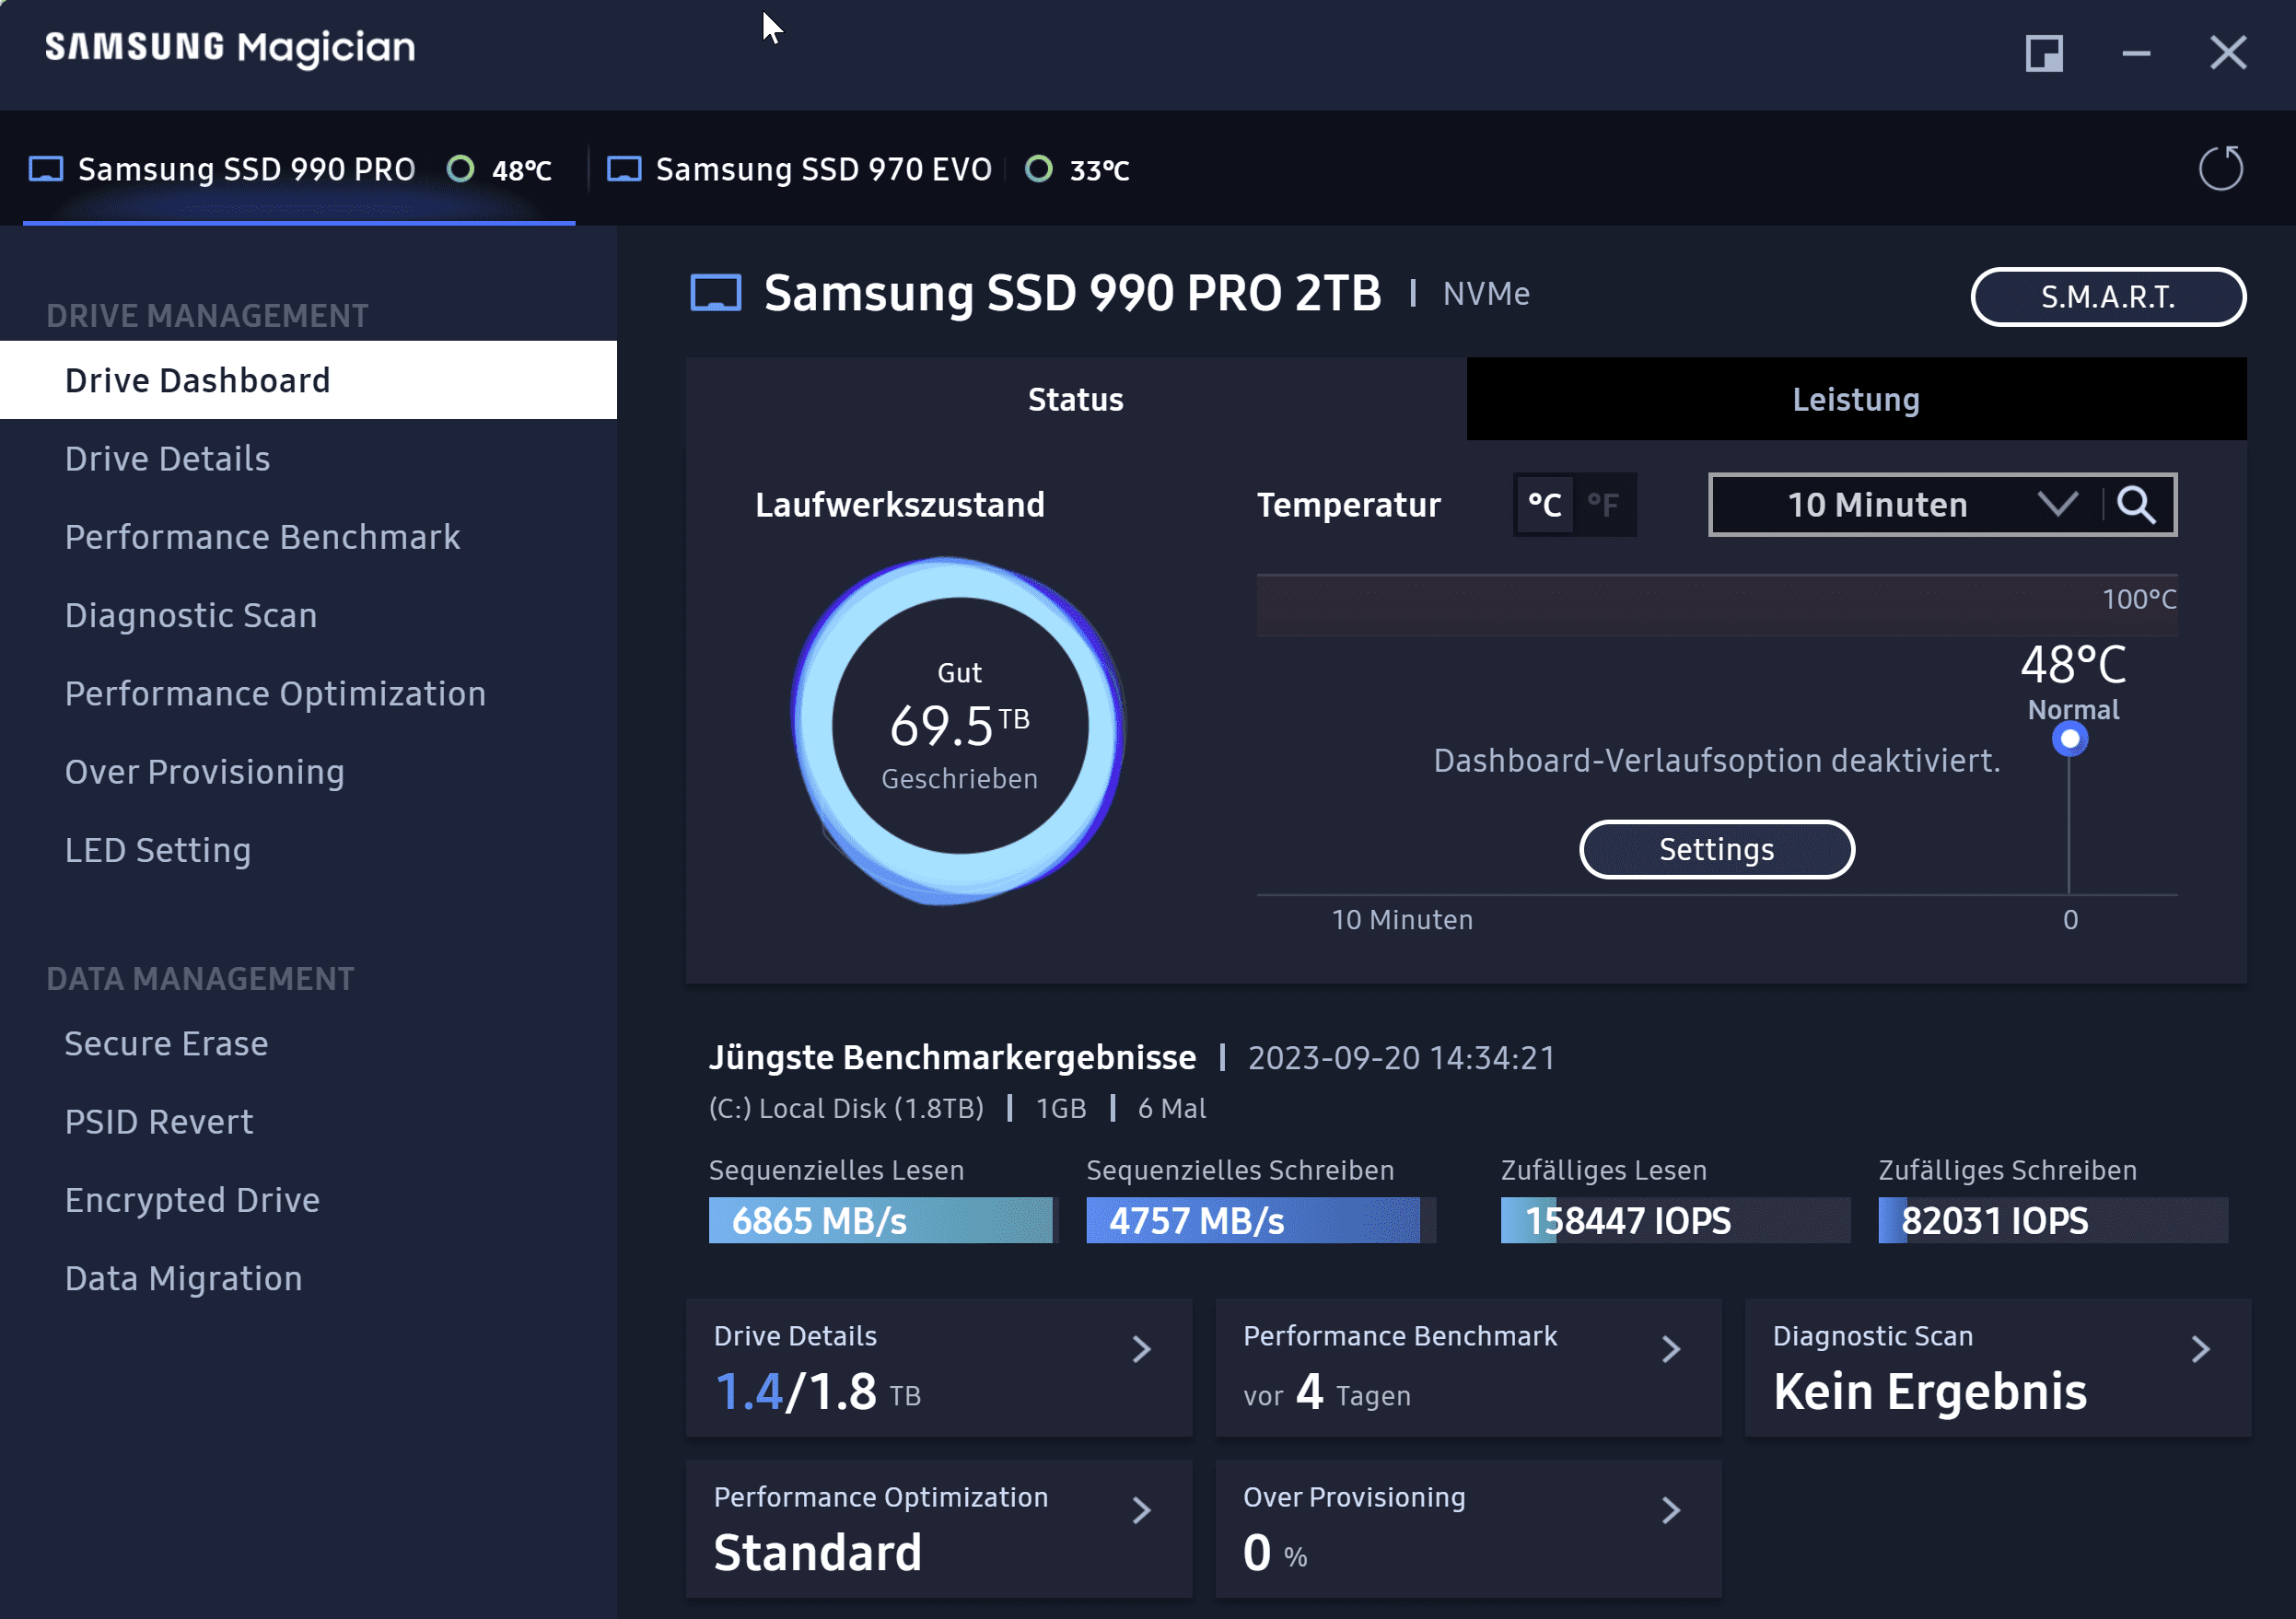Click the Jüngste Benchmarkergebnisse heading
Screen dimensions: 2296x1619
(x=952, y=1057)
